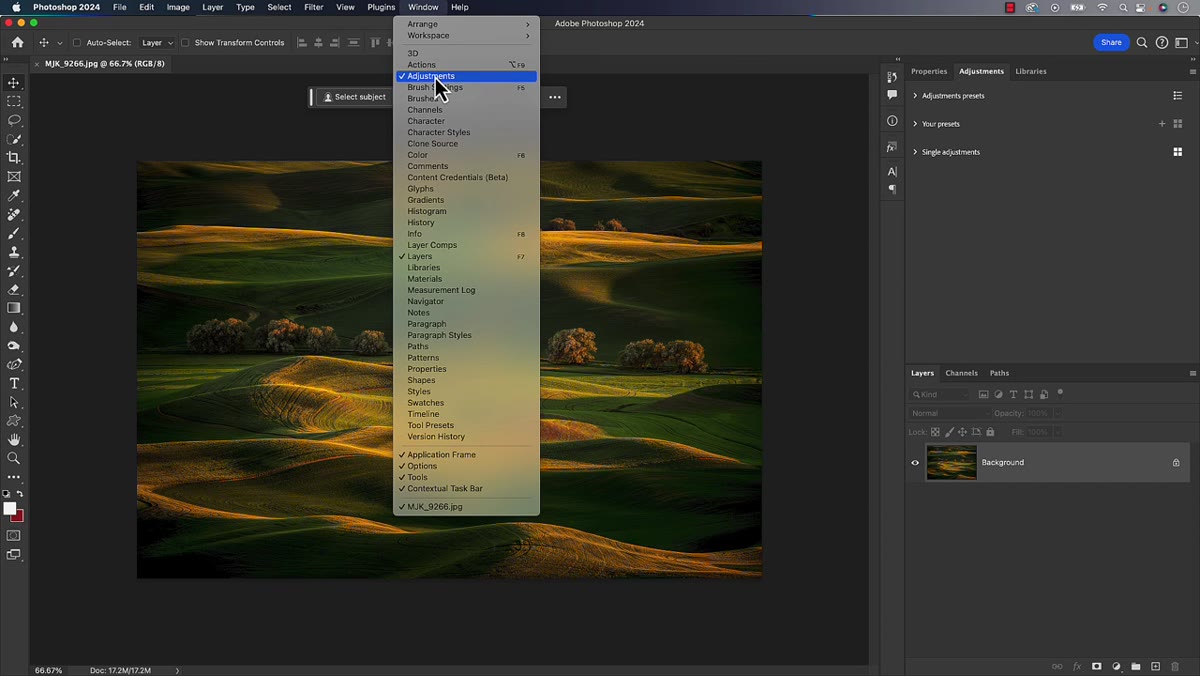
Task: Select the Lasso tool
Action: pyautogui.click(x=14, y=120)
